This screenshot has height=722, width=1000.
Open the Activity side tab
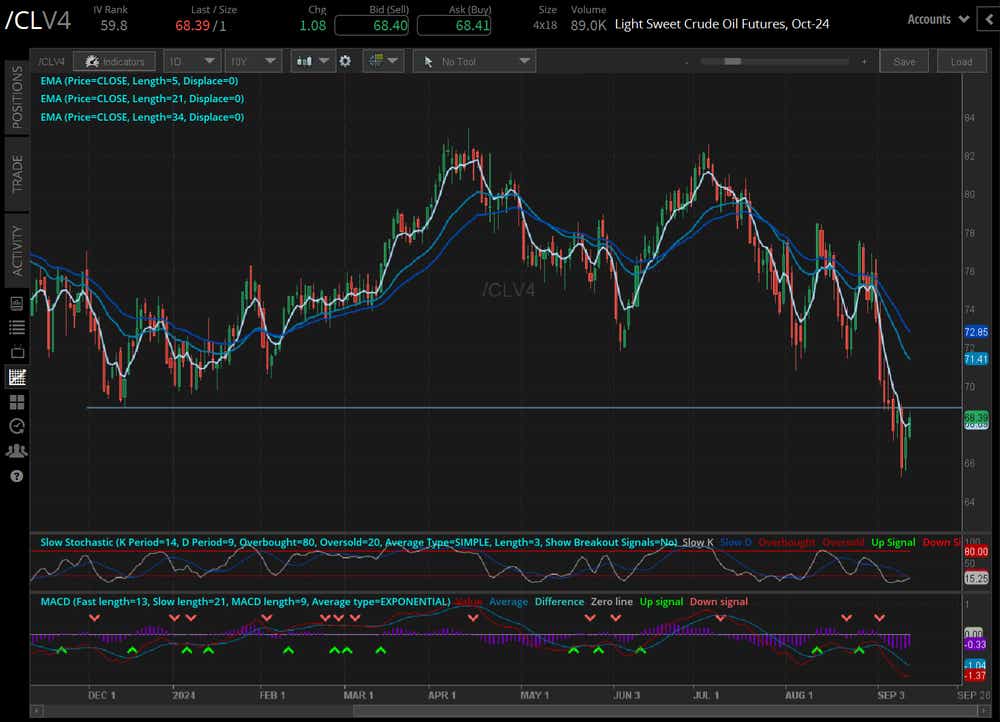(x=16, y=250)
